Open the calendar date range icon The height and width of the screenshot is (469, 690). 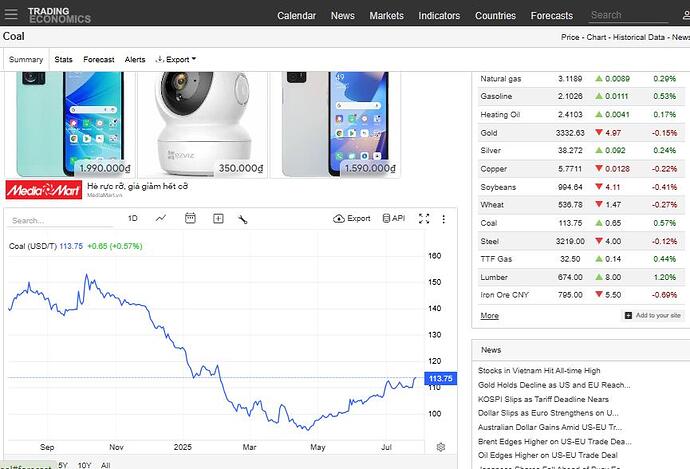190,218
